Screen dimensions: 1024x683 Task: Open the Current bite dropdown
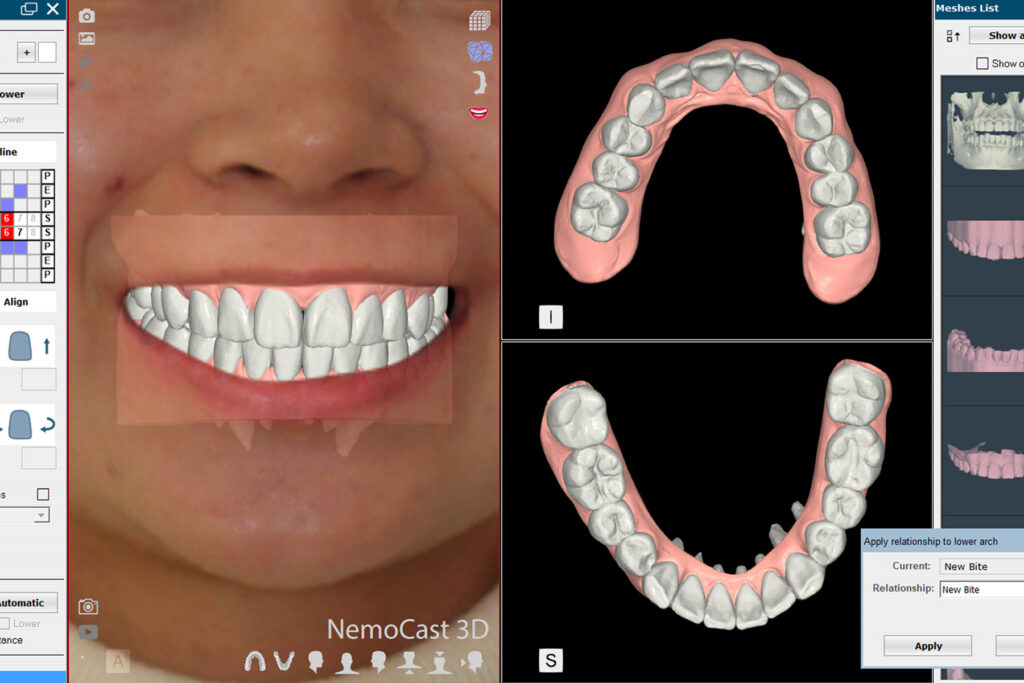[x=981, y=567]
